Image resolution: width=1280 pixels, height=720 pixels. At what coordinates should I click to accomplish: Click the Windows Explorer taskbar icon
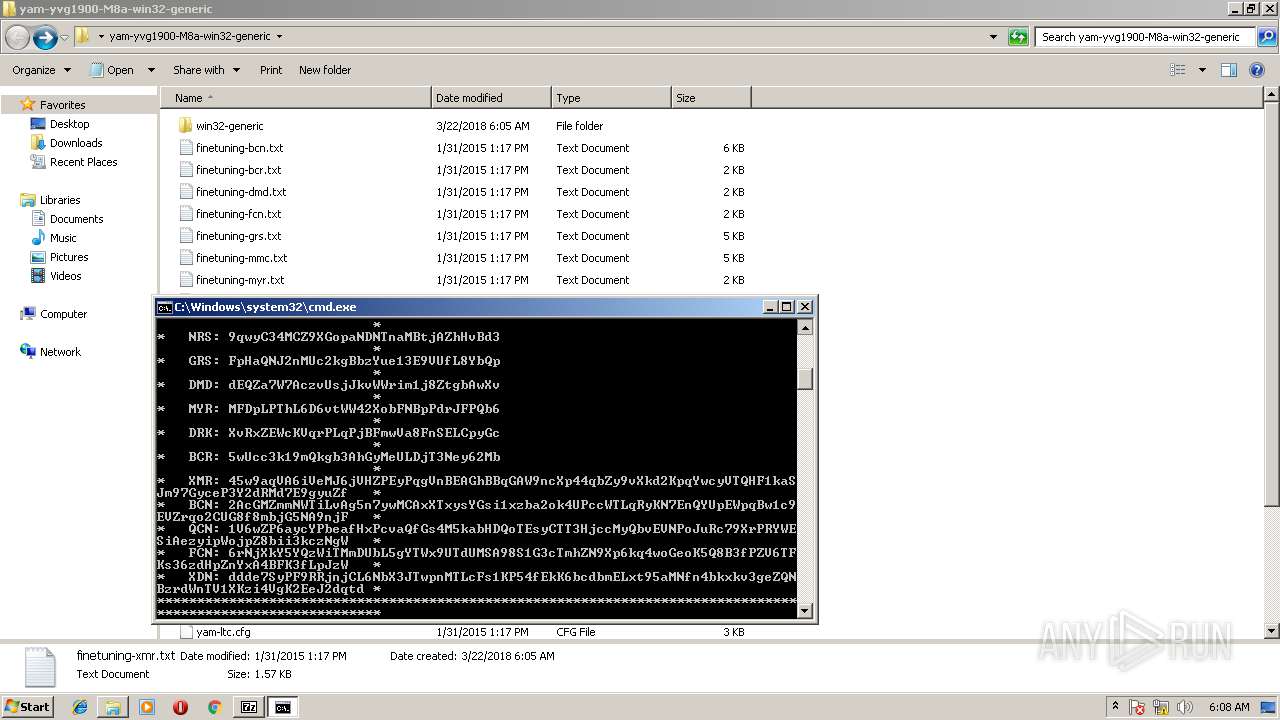pyautogui.click(x=113, y=707)
